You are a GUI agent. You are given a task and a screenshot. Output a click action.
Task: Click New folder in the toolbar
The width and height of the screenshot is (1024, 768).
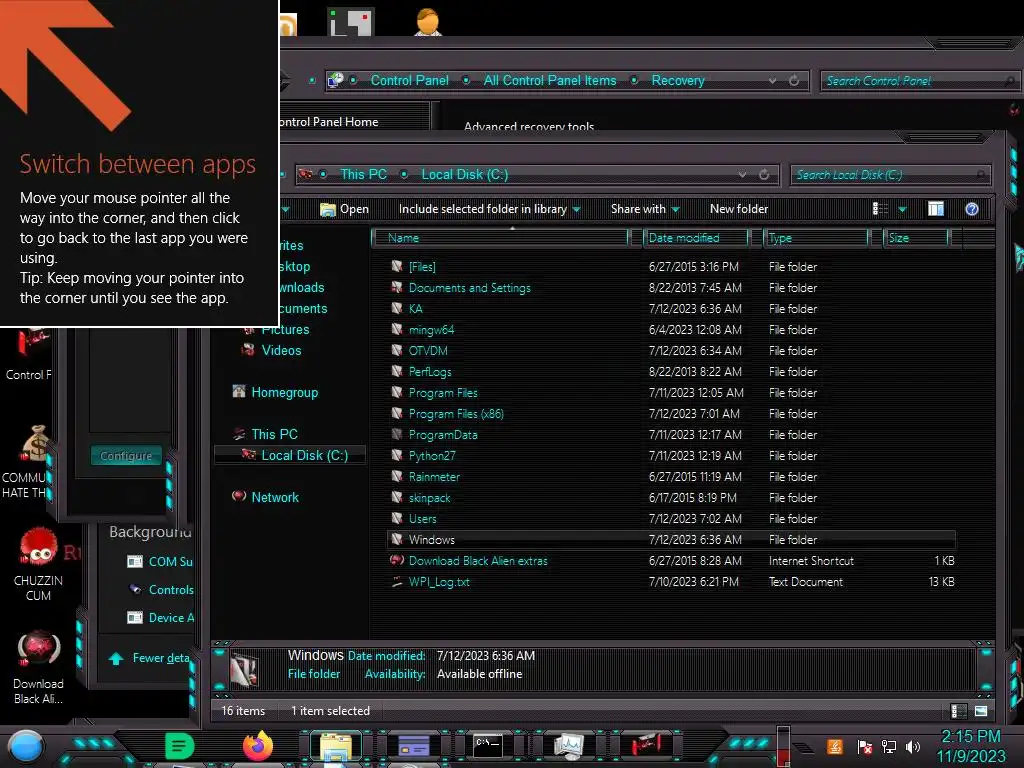739,209
